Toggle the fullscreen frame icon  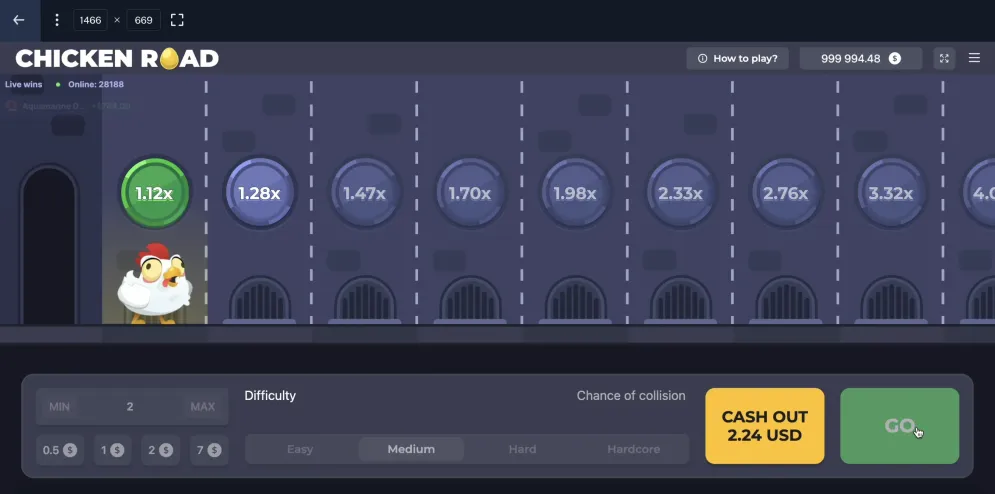coord(177,20)
